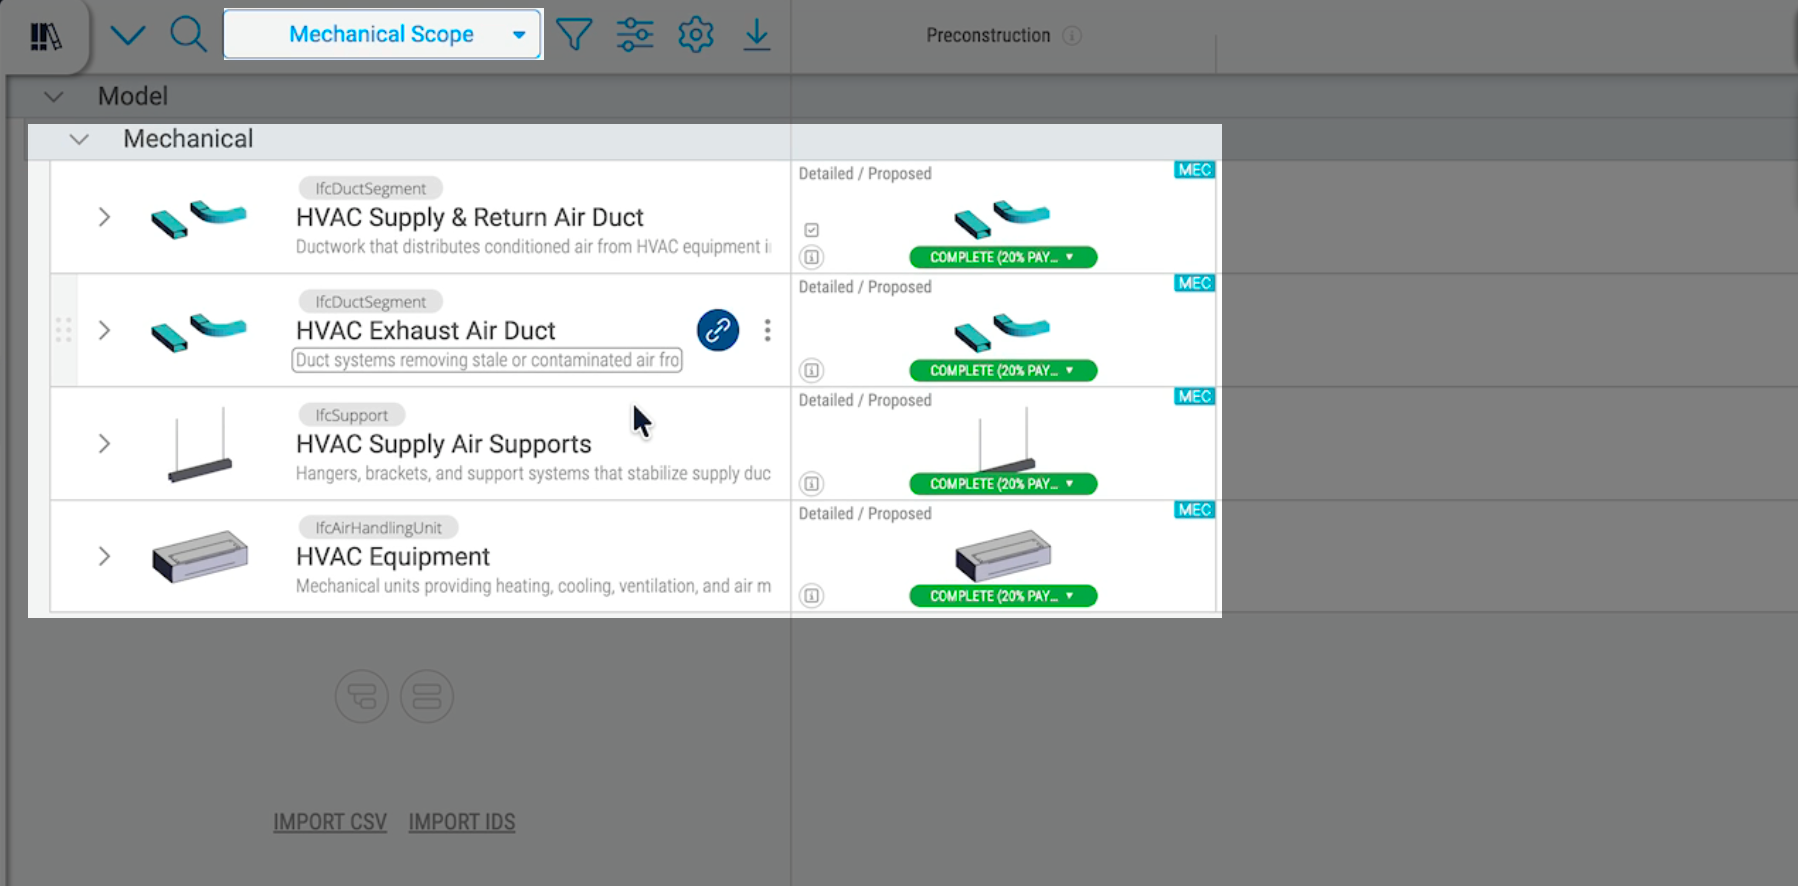1798x886 pixels.
Task: Collapse the Model section
Action: pyautogui.click(x=54, y=97)
